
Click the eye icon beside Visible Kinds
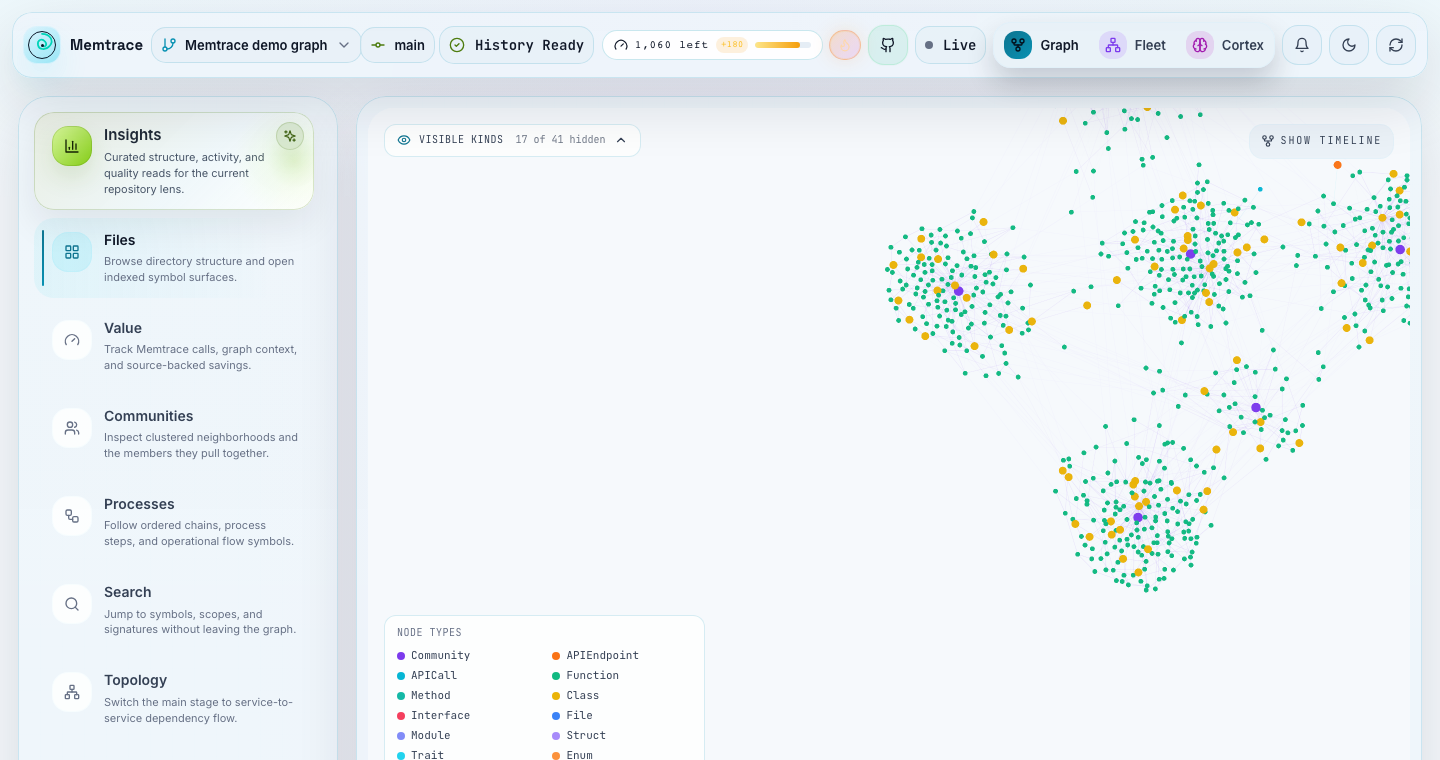[404, 140]
